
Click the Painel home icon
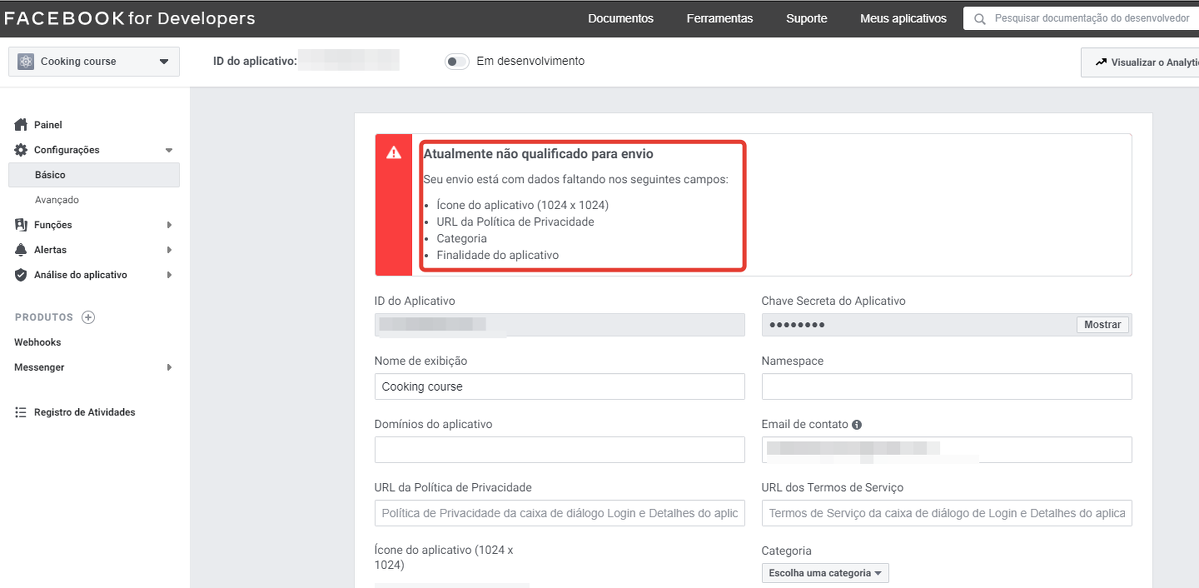click(x=20, y=125)
